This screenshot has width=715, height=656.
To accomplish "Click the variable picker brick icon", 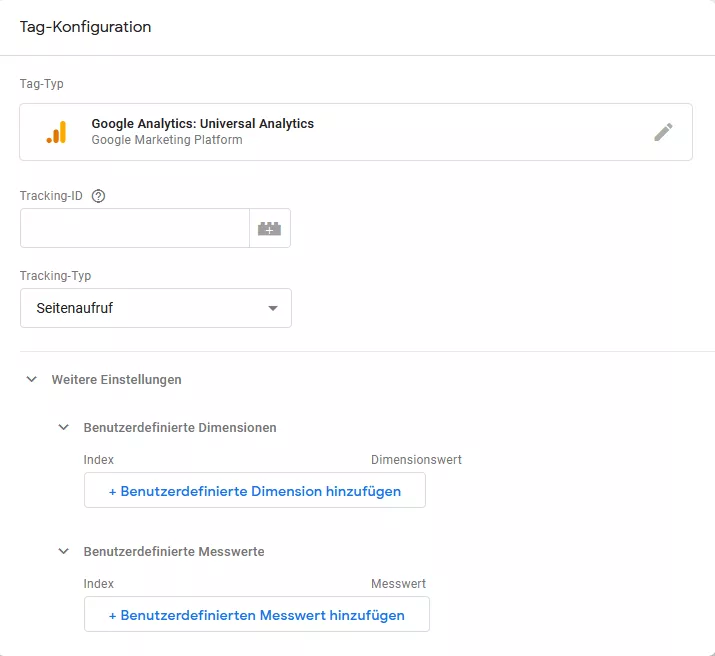I will point(269,228).
